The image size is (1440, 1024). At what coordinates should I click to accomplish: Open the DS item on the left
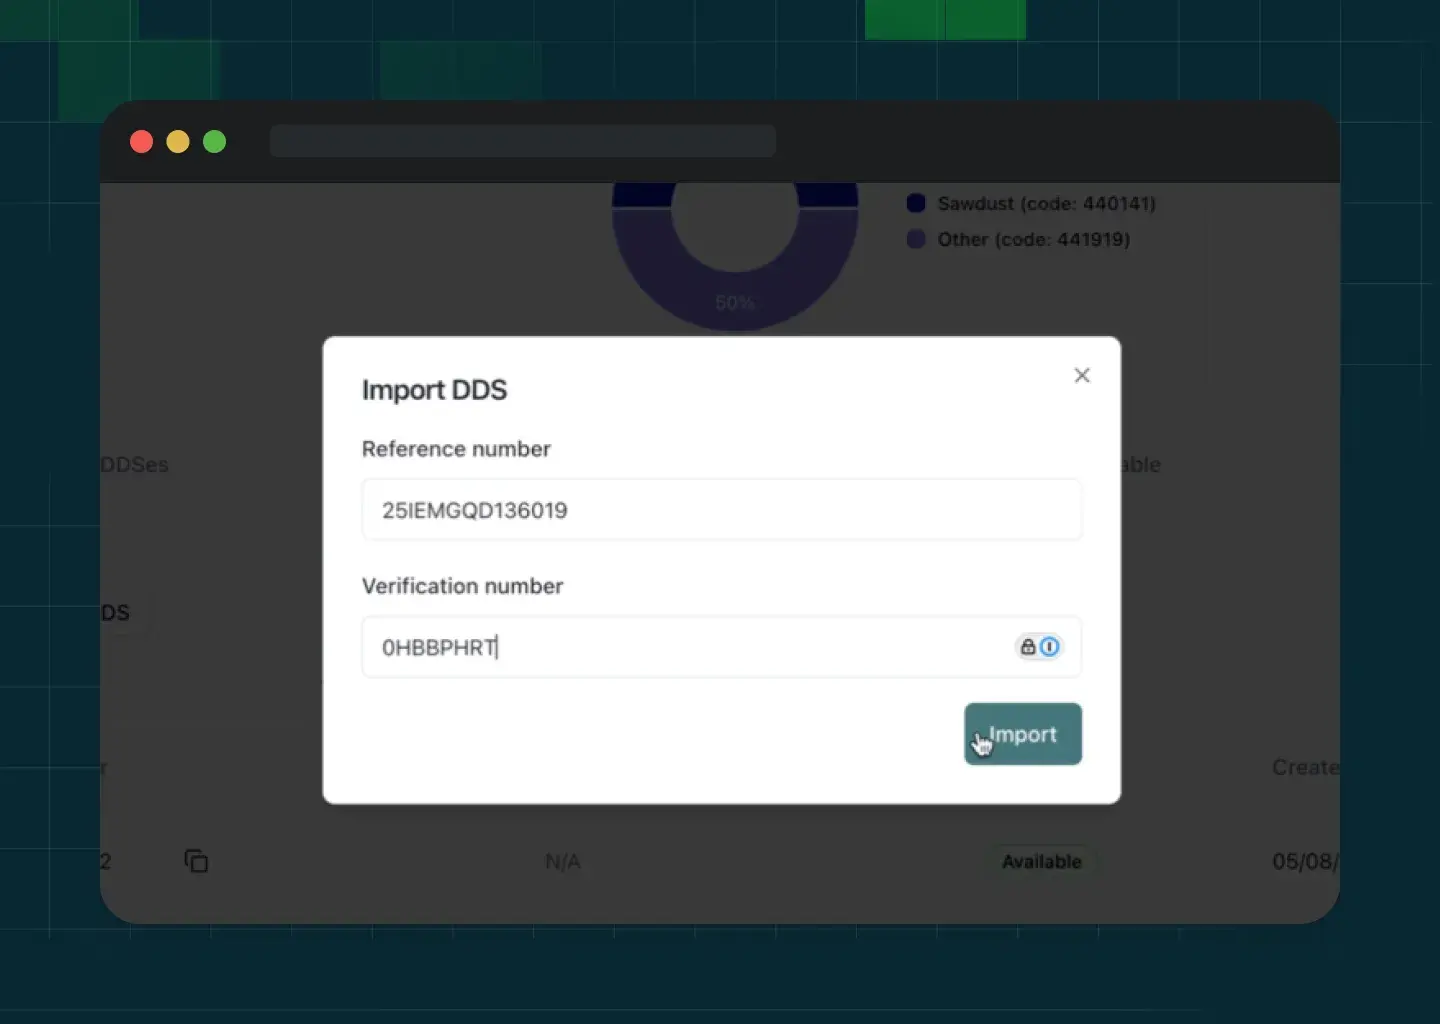pyautogui.click(x=117, y=612)
